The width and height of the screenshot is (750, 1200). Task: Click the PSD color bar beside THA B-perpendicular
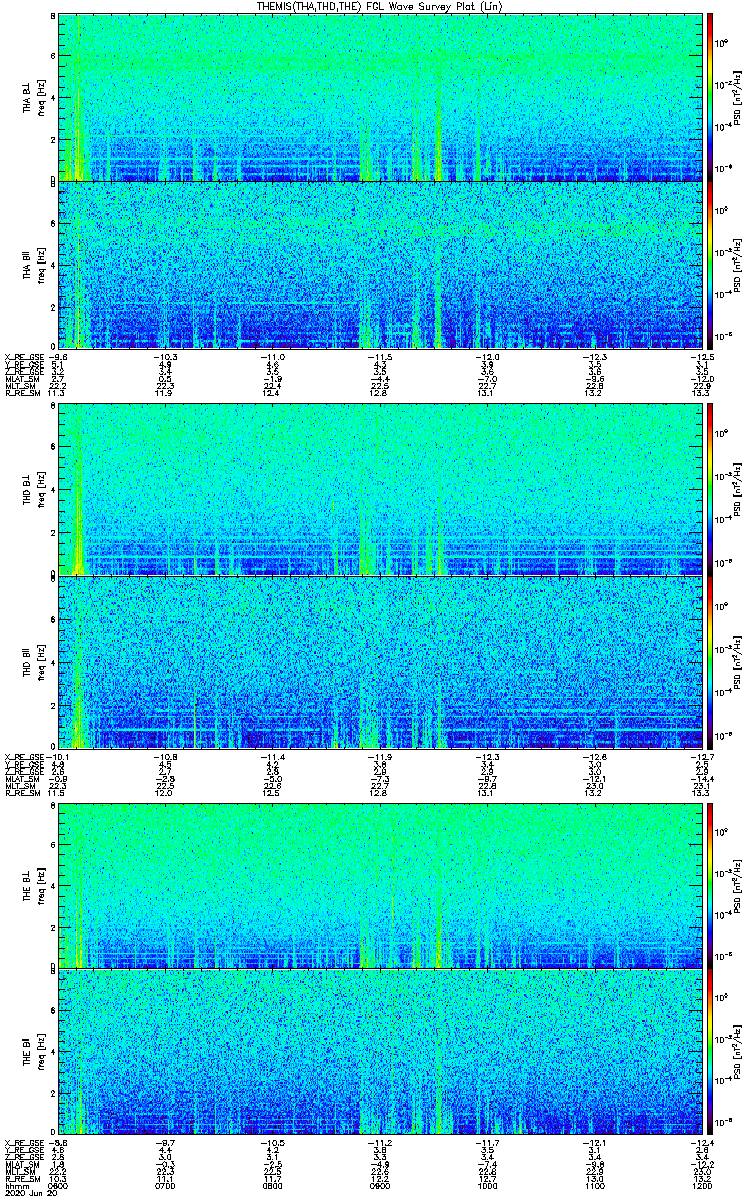click(x=710, y=97)
